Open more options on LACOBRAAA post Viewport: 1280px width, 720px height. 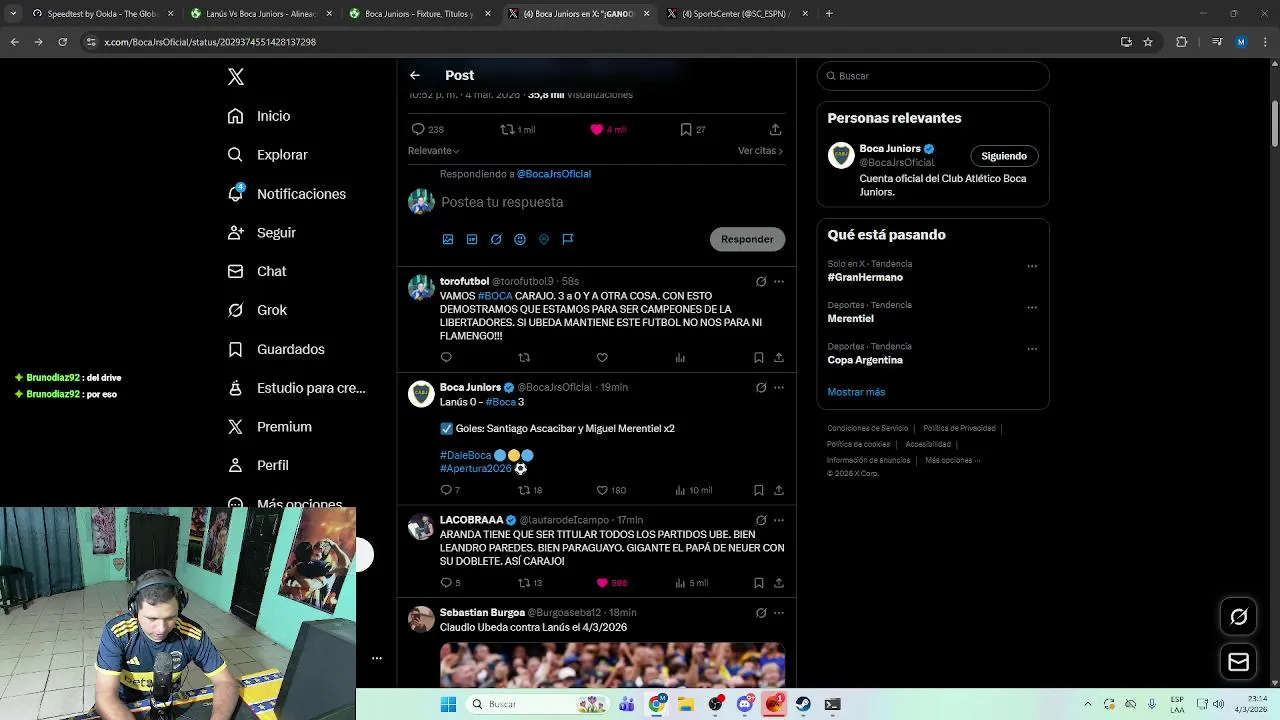click(x=779, y=521)
